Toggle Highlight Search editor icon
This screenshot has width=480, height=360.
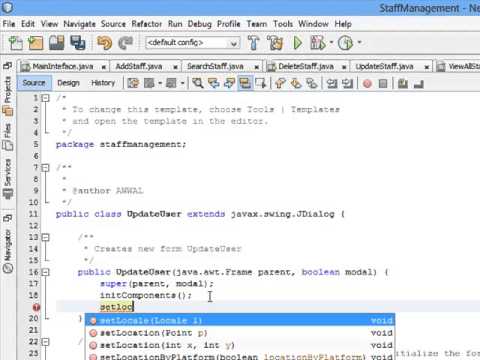pyautogui.click(x=245, y=83)
